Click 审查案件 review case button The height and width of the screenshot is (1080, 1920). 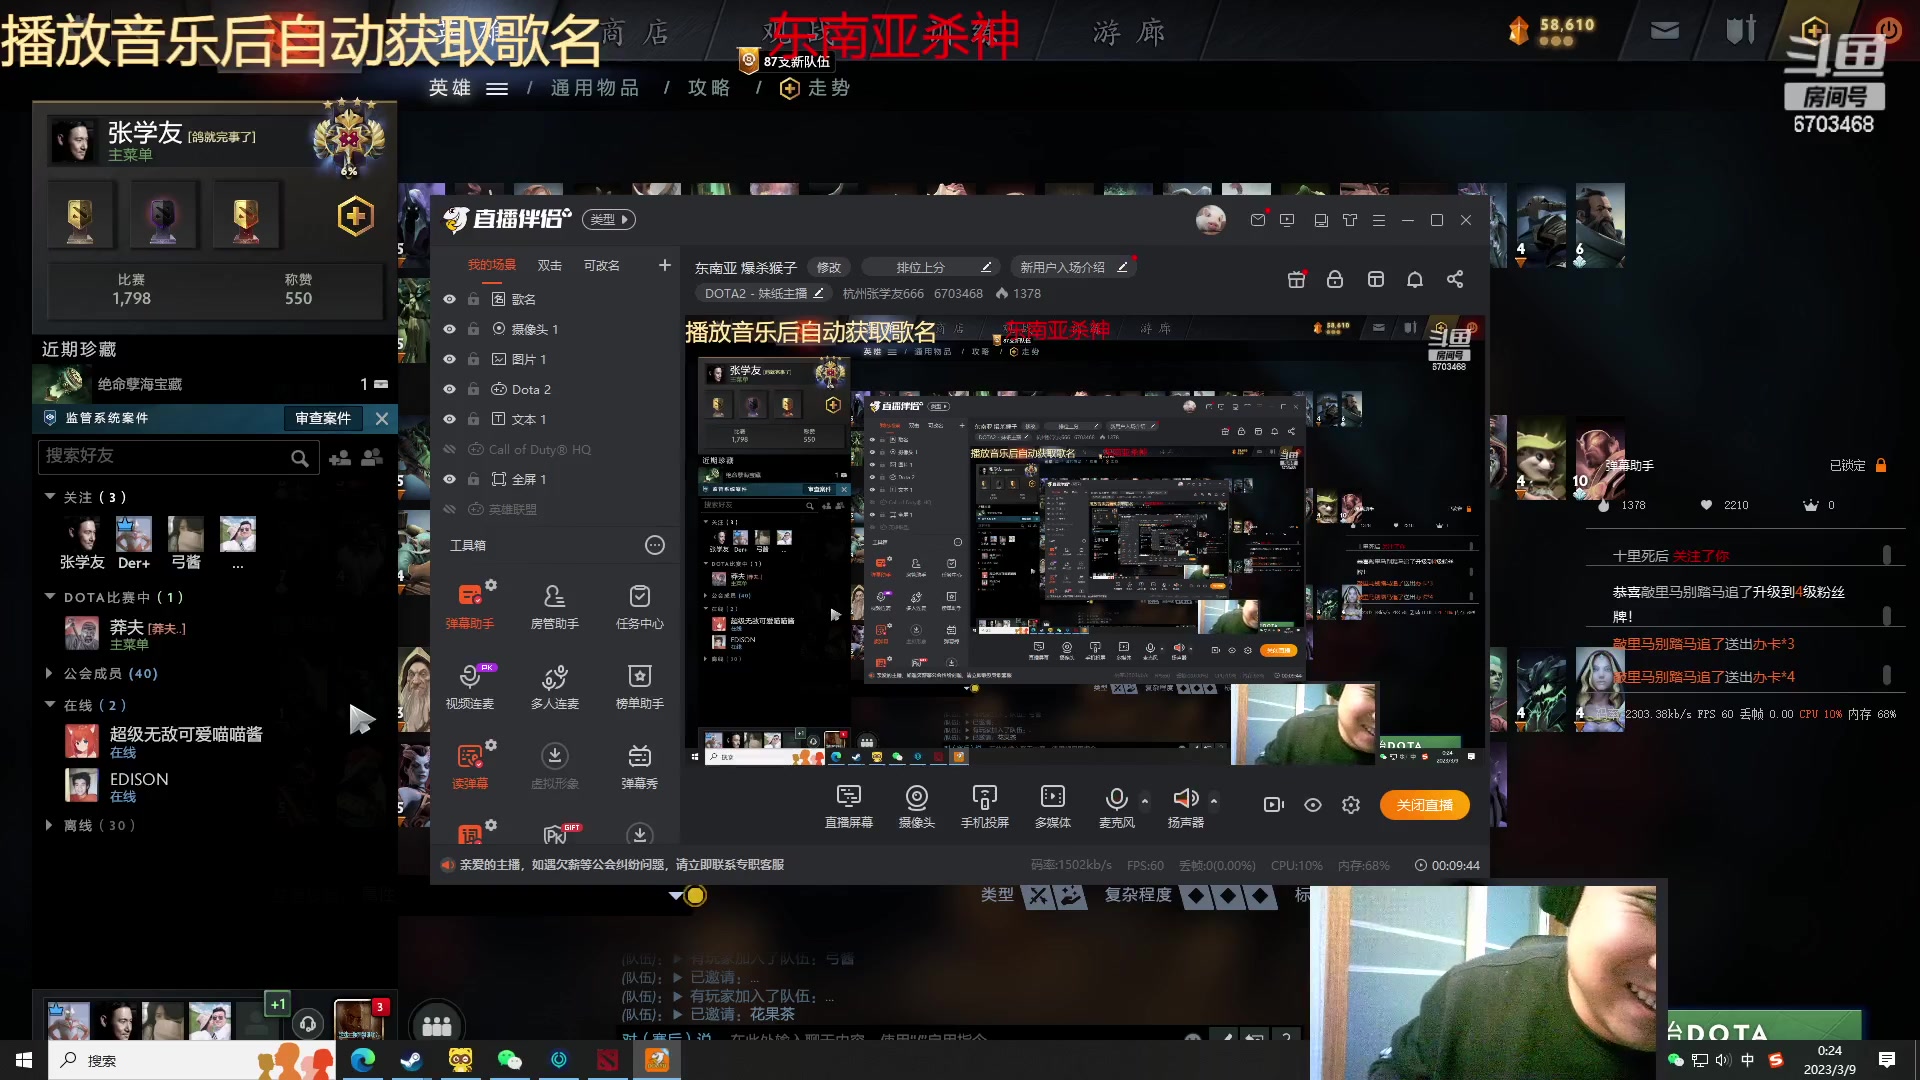pyautogui.click(x=323, y=418)
